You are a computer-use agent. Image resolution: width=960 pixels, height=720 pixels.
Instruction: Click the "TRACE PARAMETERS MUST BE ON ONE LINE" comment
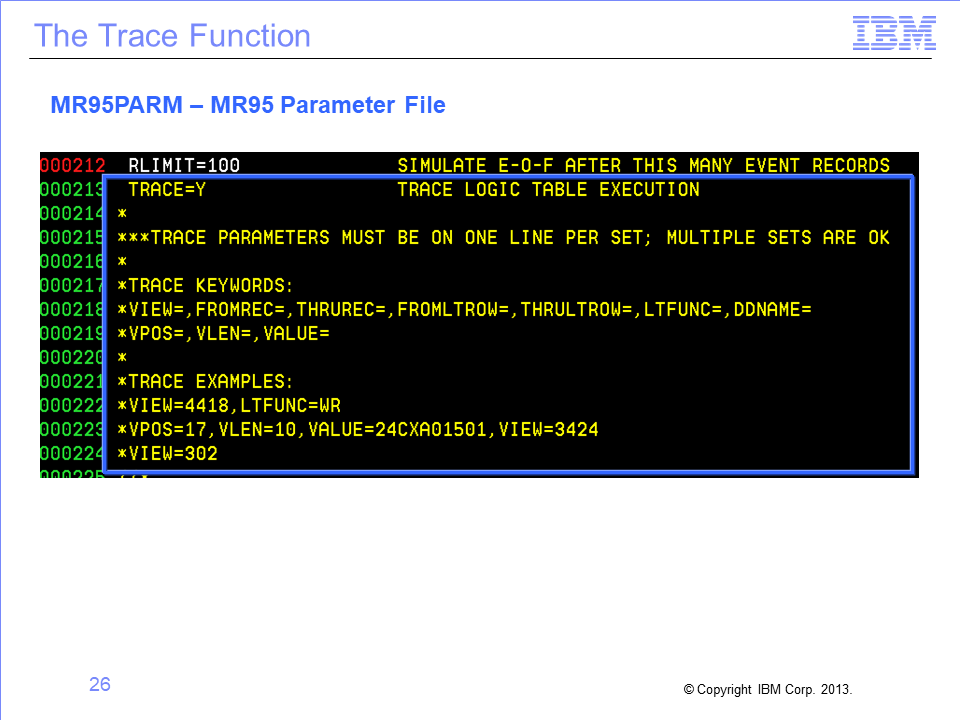coord(503,238)
